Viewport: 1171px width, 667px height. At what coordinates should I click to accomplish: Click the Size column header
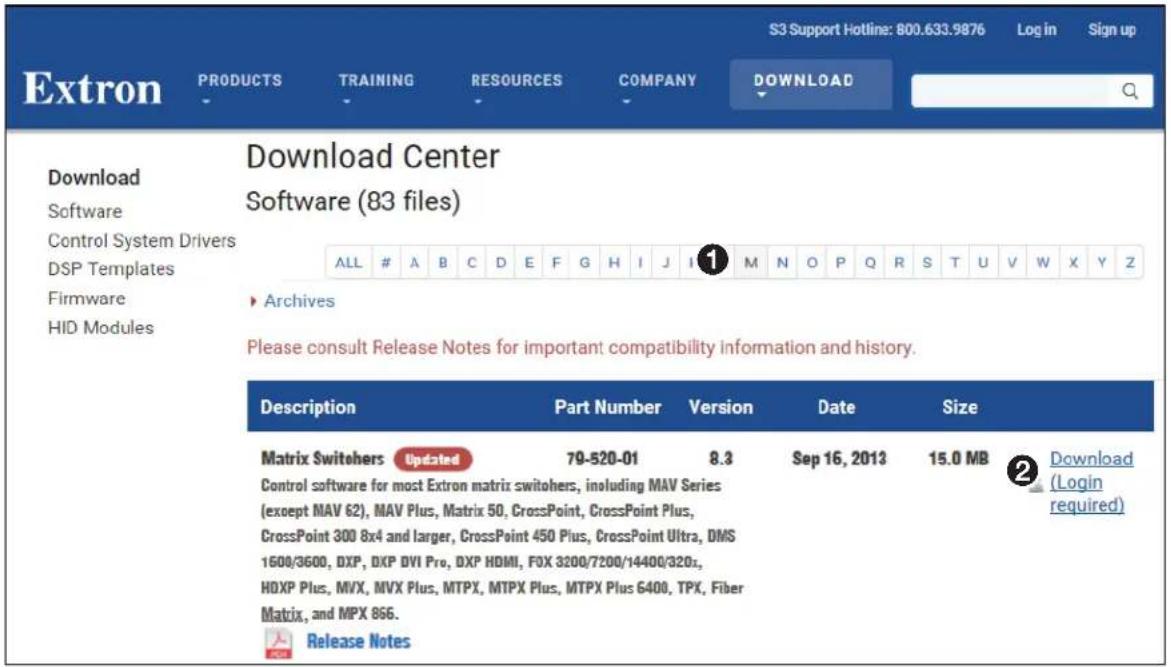(x=960, y=408)
